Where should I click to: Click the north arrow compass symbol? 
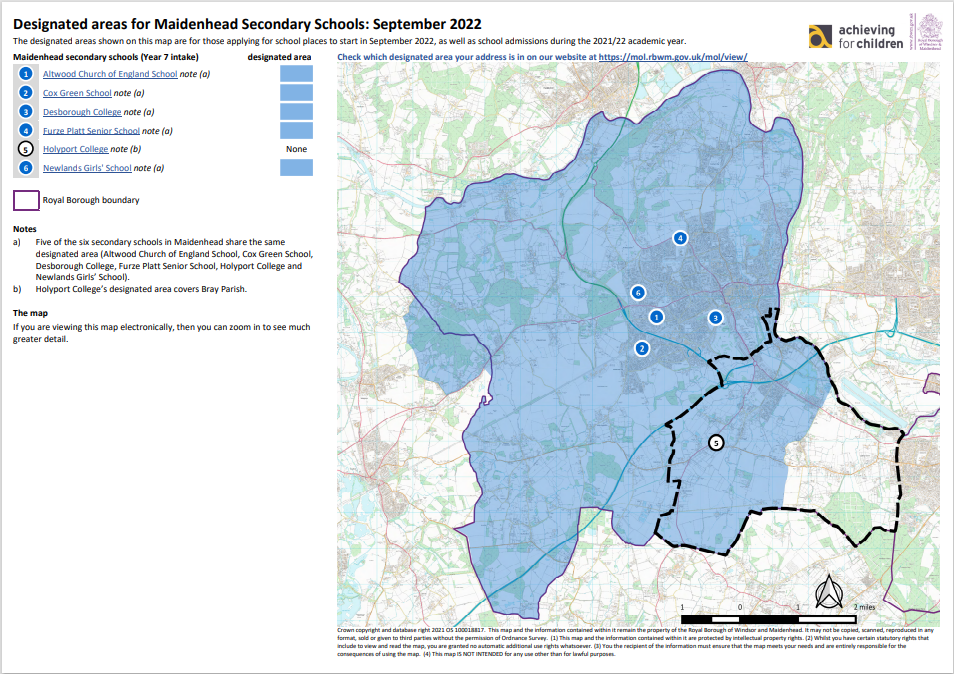click(829, 593)
